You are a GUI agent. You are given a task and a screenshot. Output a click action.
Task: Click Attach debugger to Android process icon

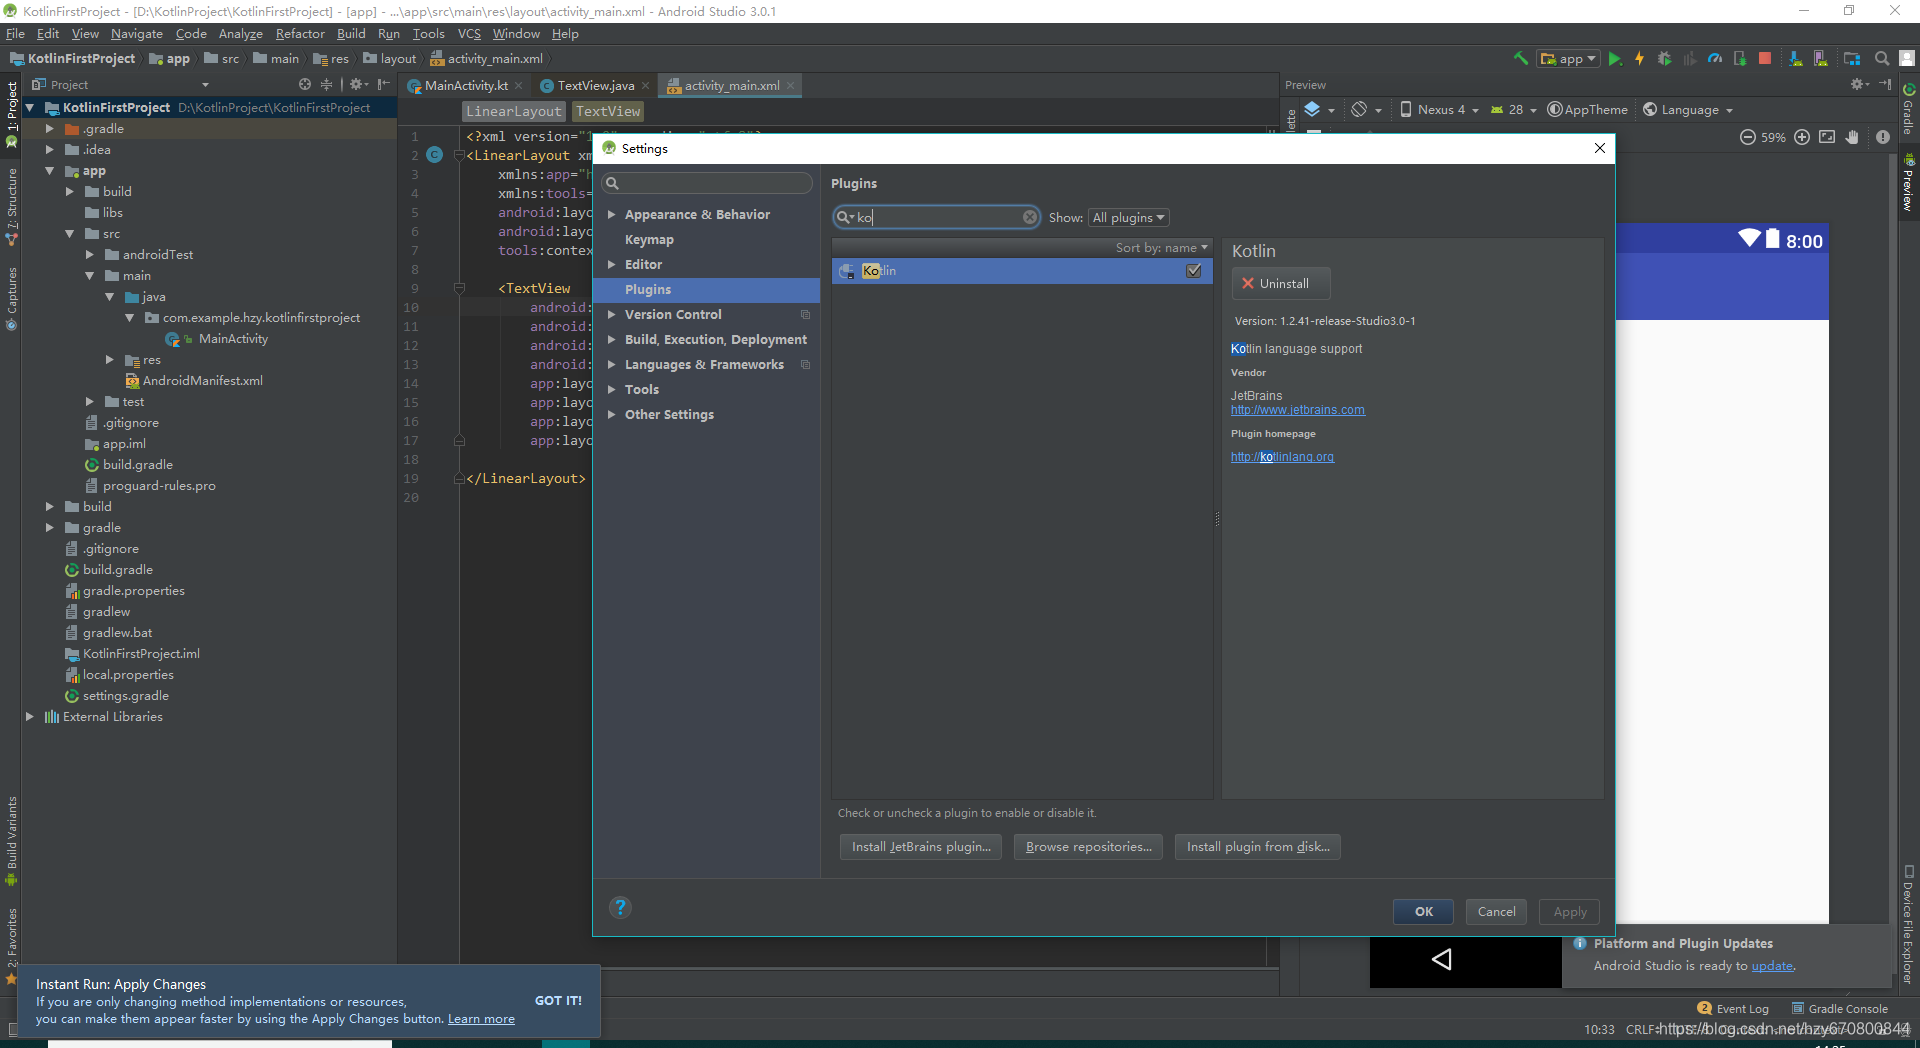pyautogui.click(x=1740, y=59)
